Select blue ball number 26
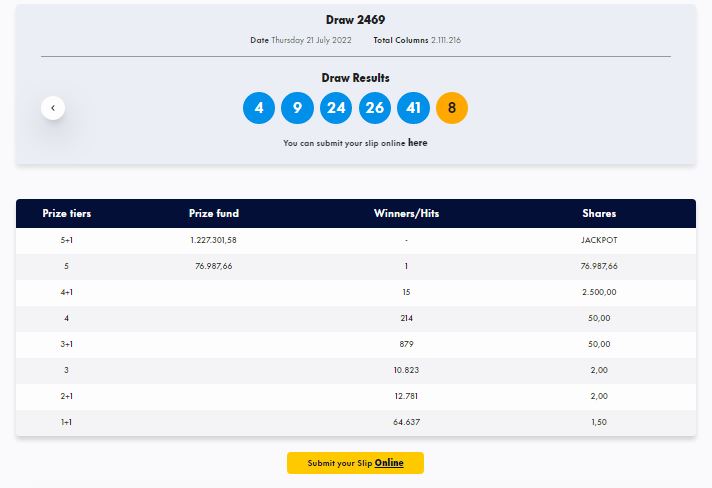Viewport: 712px width, 488px height. coord(375,108)
